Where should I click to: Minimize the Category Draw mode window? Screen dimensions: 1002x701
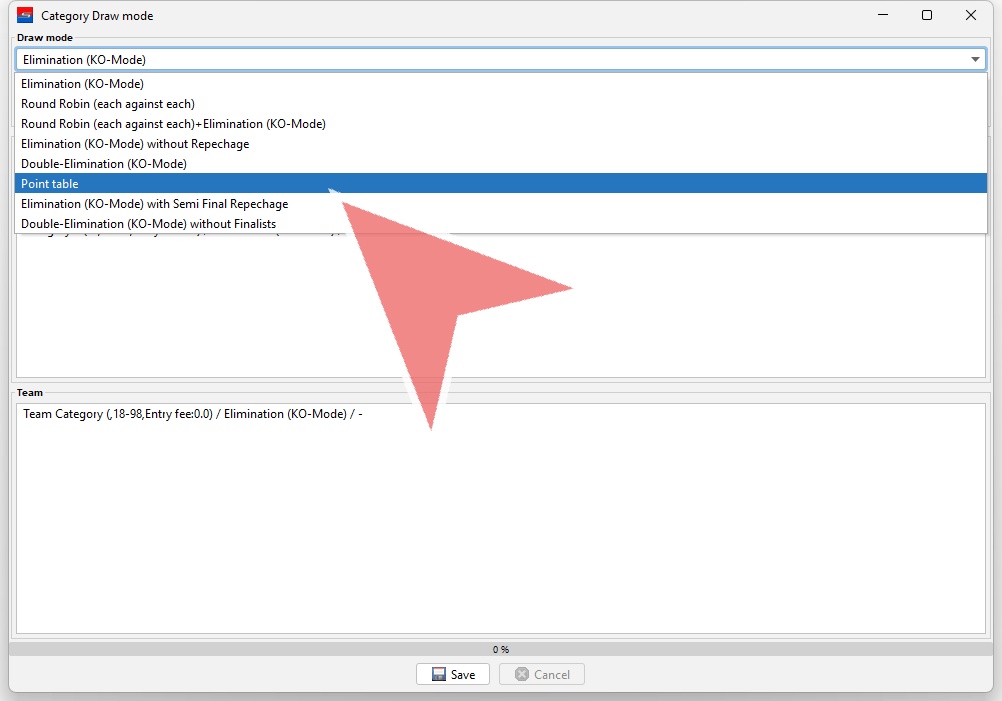[882, 16]
